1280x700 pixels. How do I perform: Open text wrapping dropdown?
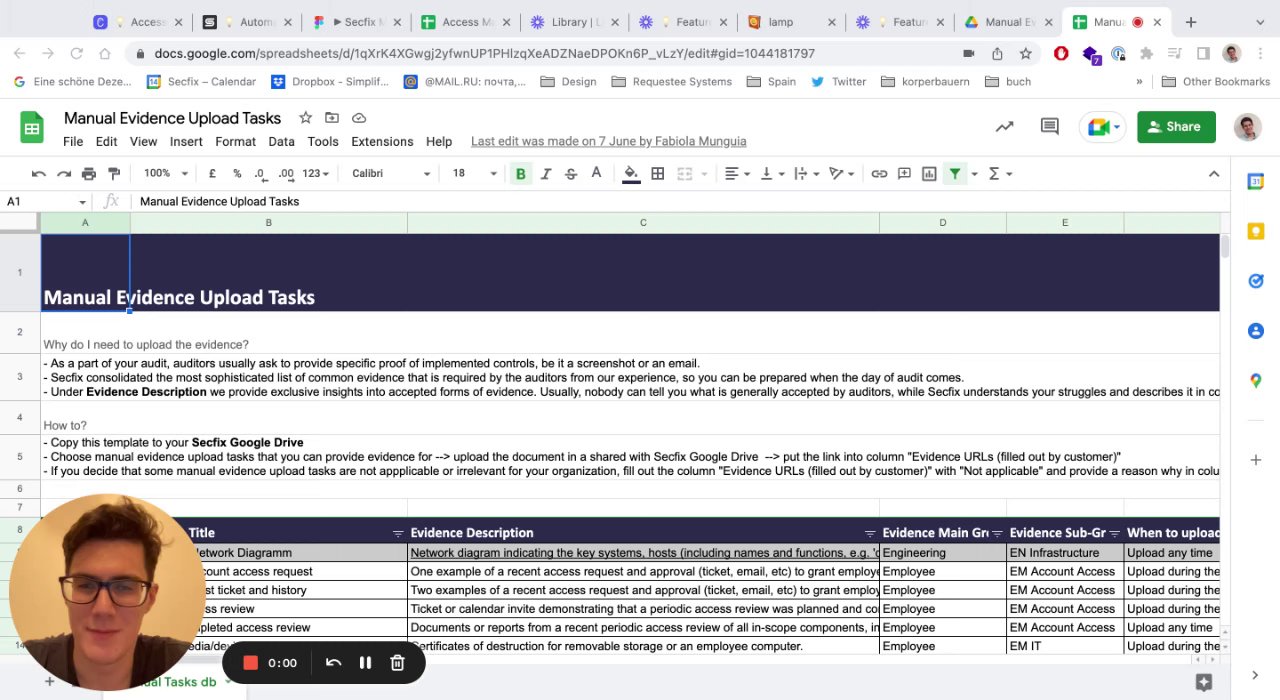point(806,174)
